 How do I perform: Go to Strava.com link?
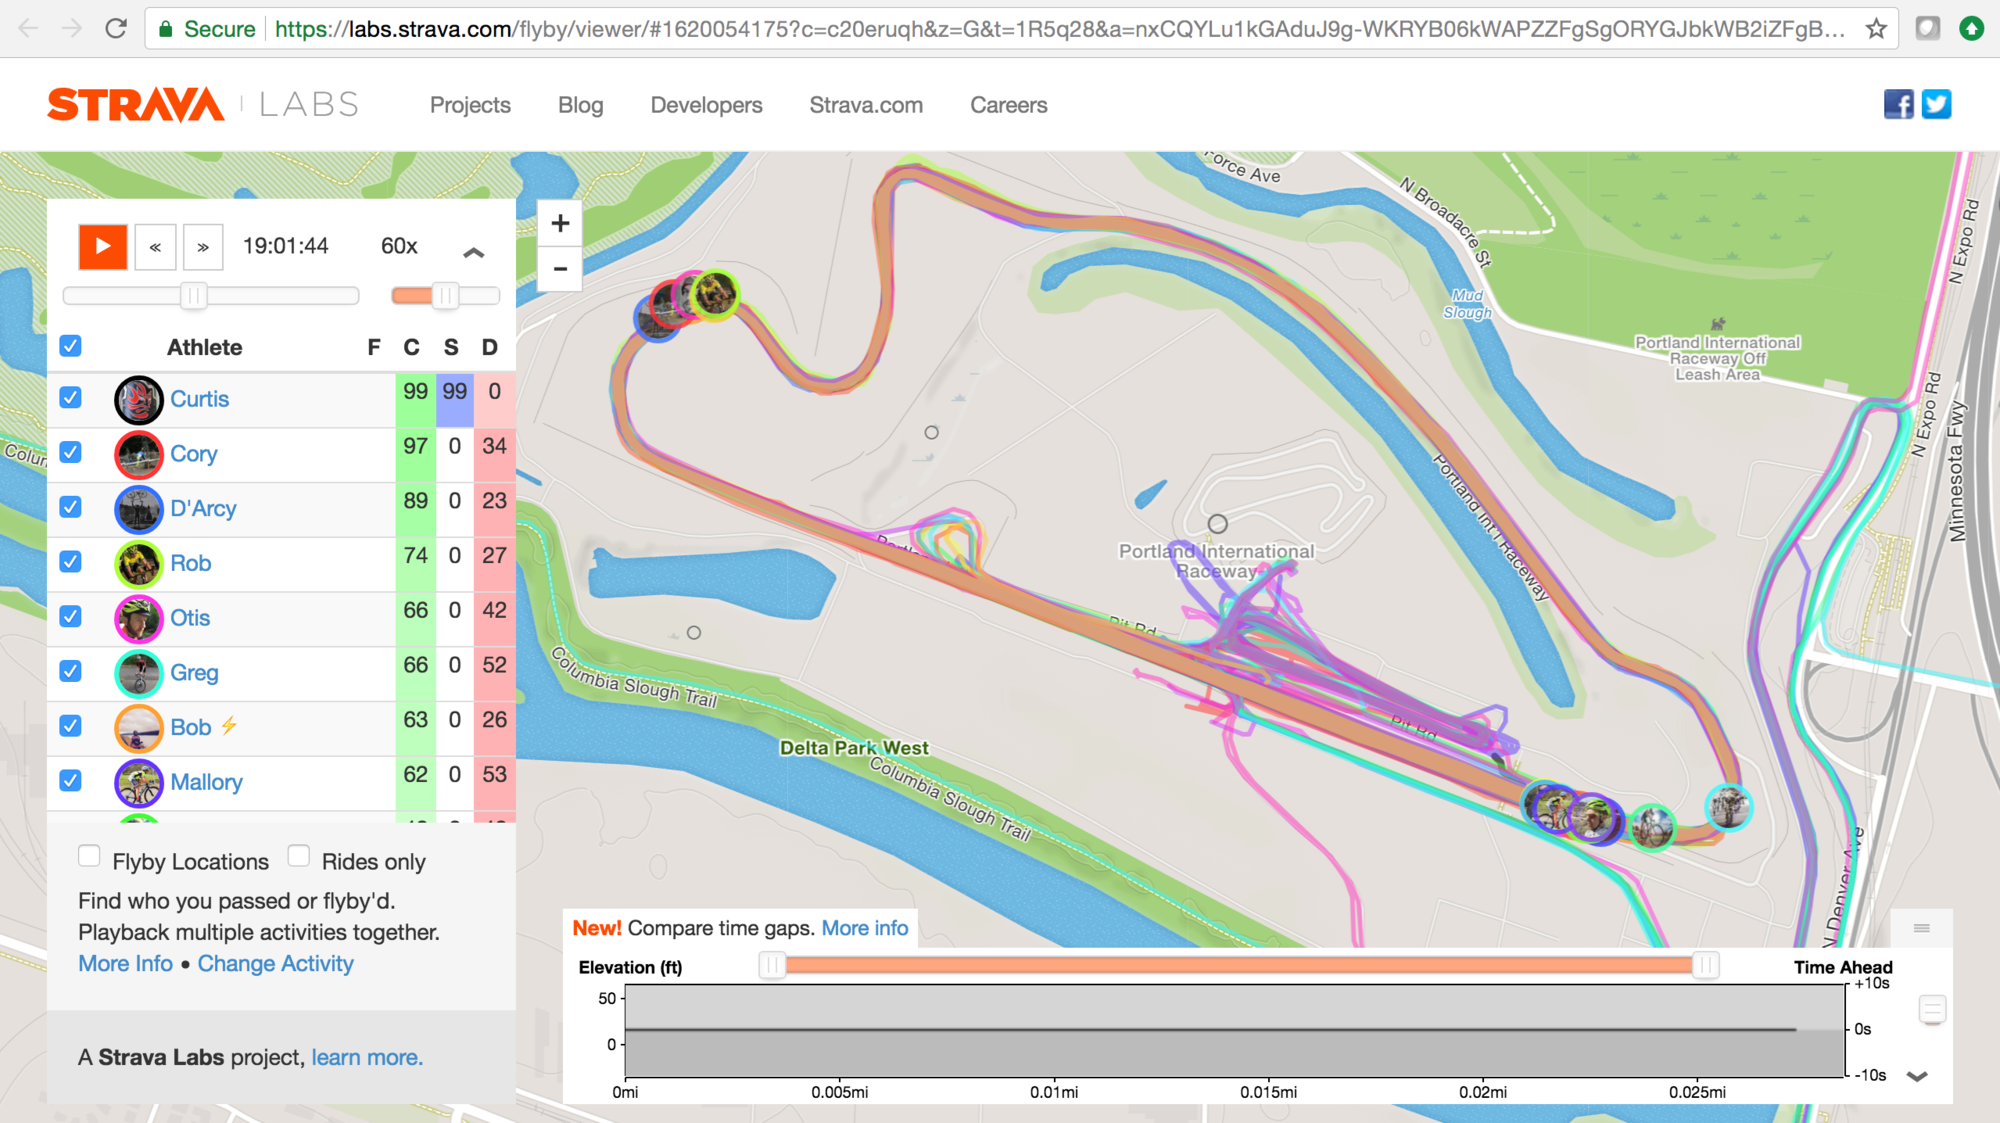(x=866, y=105)
